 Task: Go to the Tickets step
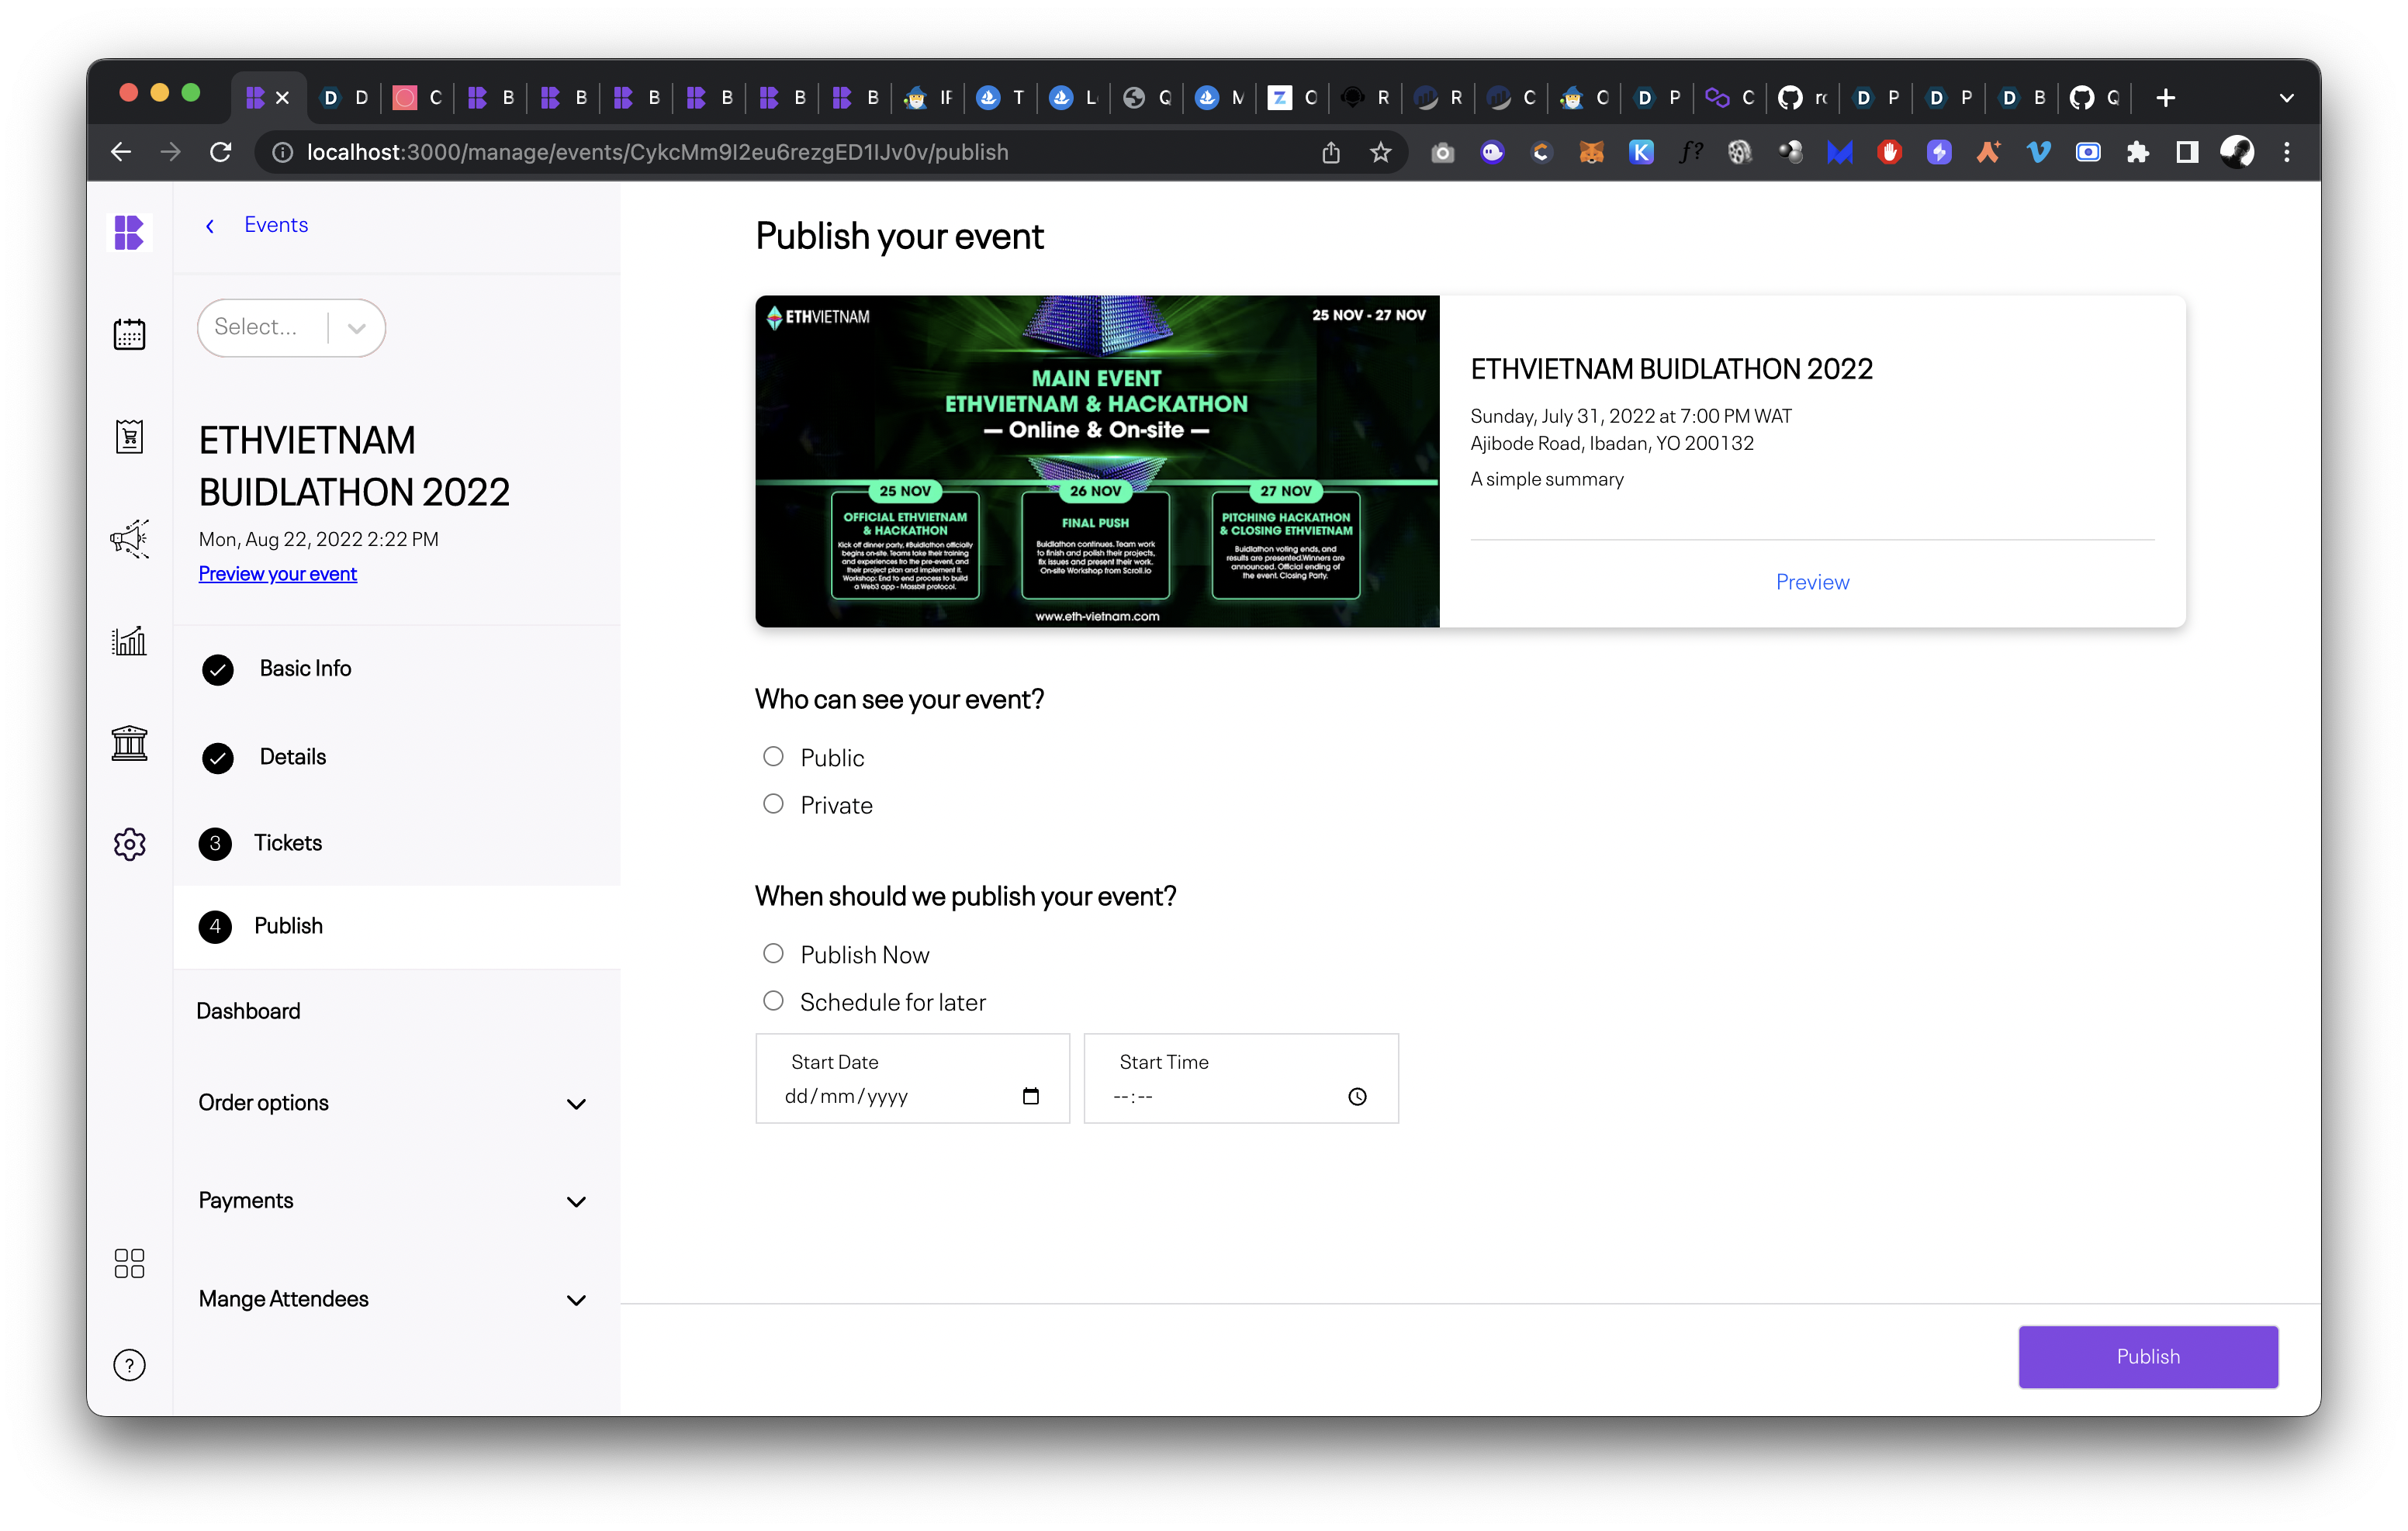pyautogui.click(x=287, y=843)
